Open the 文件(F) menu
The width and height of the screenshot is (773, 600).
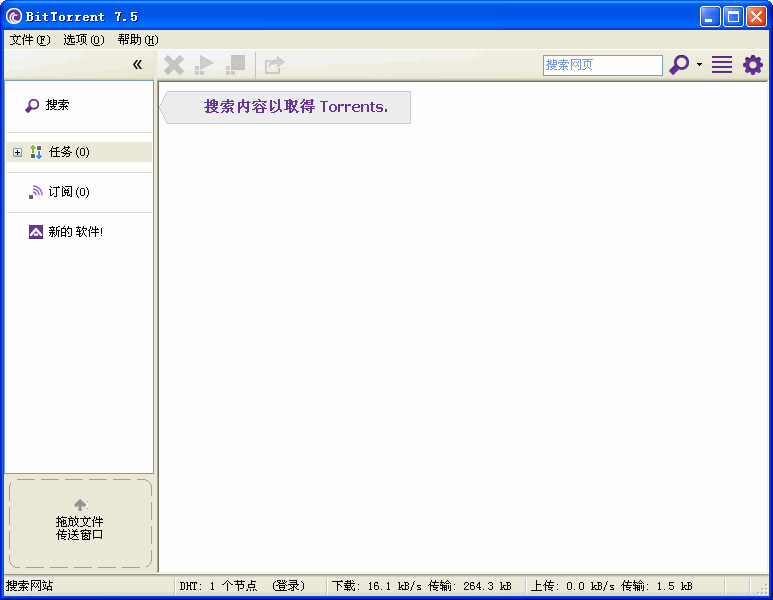pyautogui.click(x=30, y=39)
